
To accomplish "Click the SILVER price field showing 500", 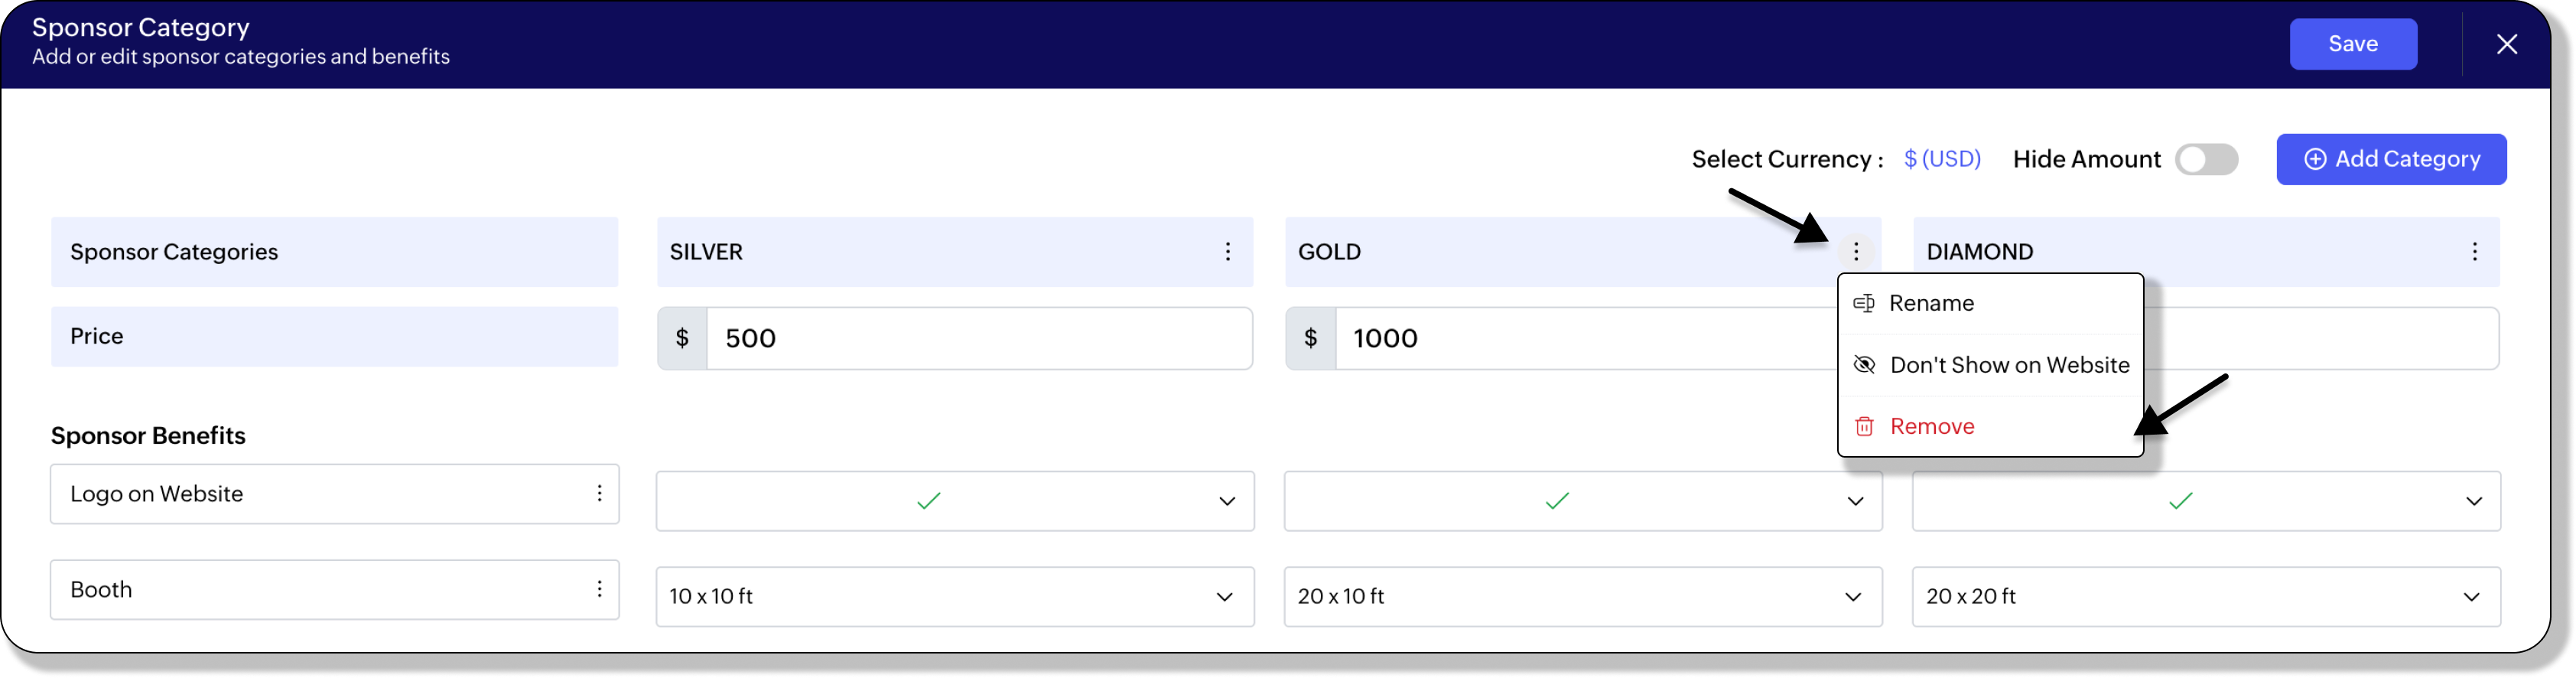I will tap(978, 338).
